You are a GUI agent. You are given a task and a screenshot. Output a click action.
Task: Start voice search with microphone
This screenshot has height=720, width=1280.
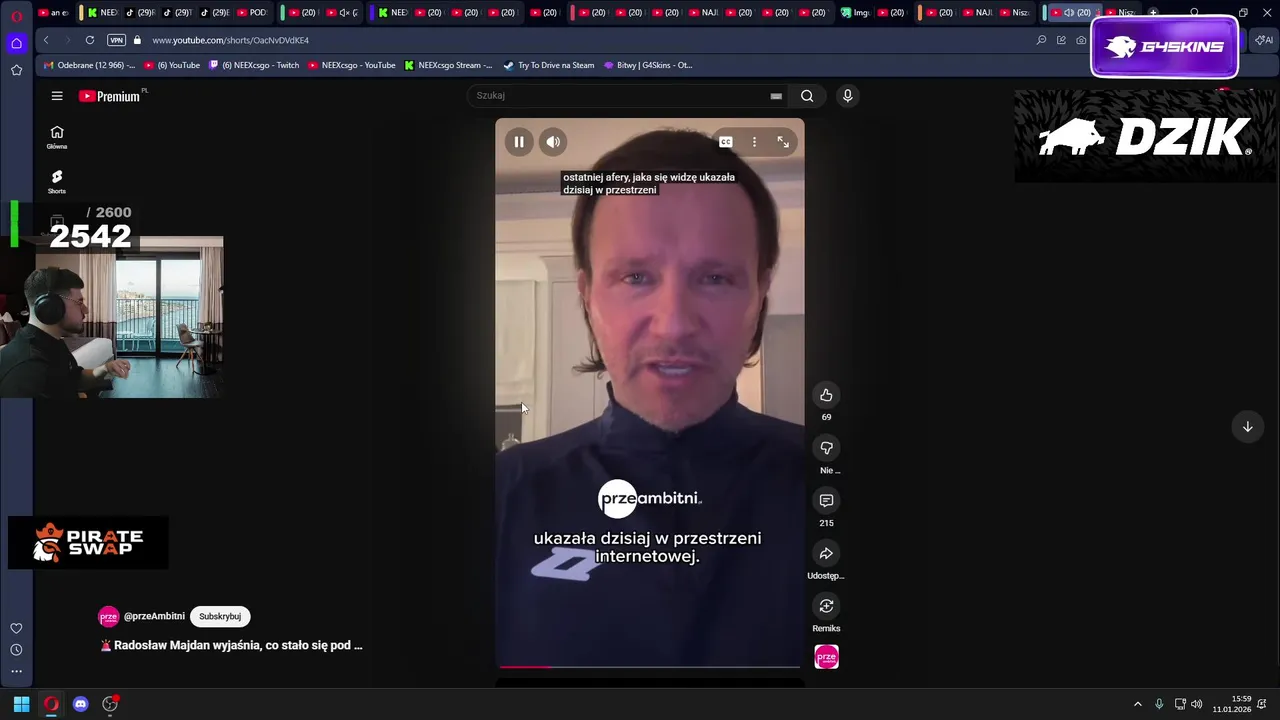coord(847,96)
